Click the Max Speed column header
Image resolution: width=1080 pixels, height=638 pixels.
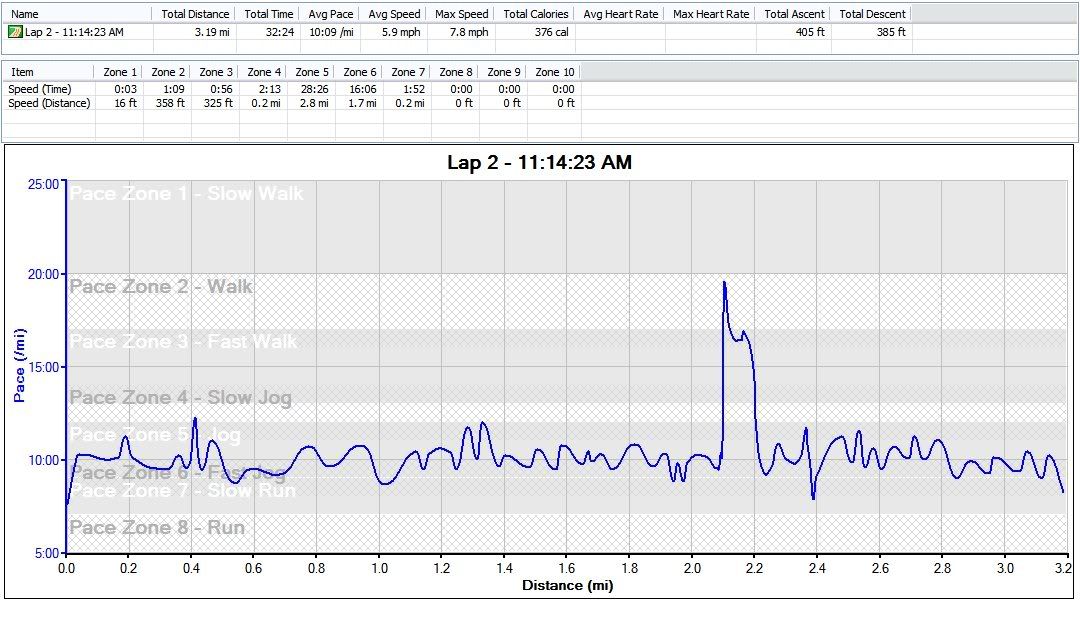point(461,14)
